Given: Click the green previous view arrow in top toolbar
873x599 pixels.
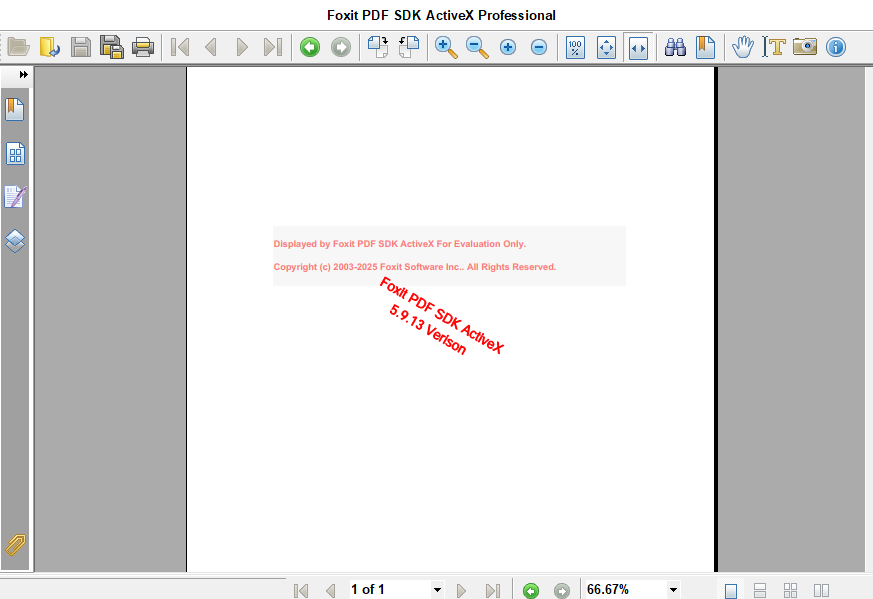Looking at the screenshot, I should (x=310, y=47).
